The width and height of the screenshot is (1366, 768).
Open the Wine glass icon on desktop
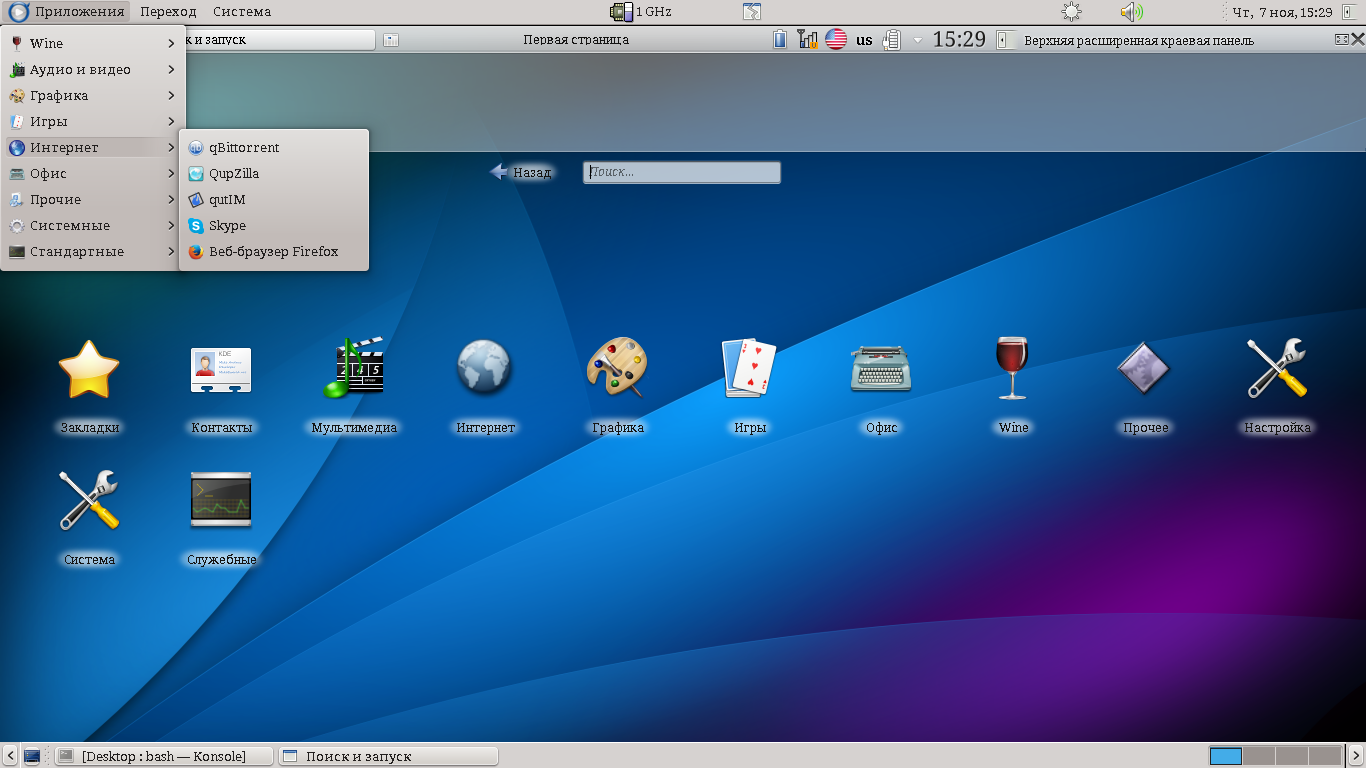point(1013,368)
